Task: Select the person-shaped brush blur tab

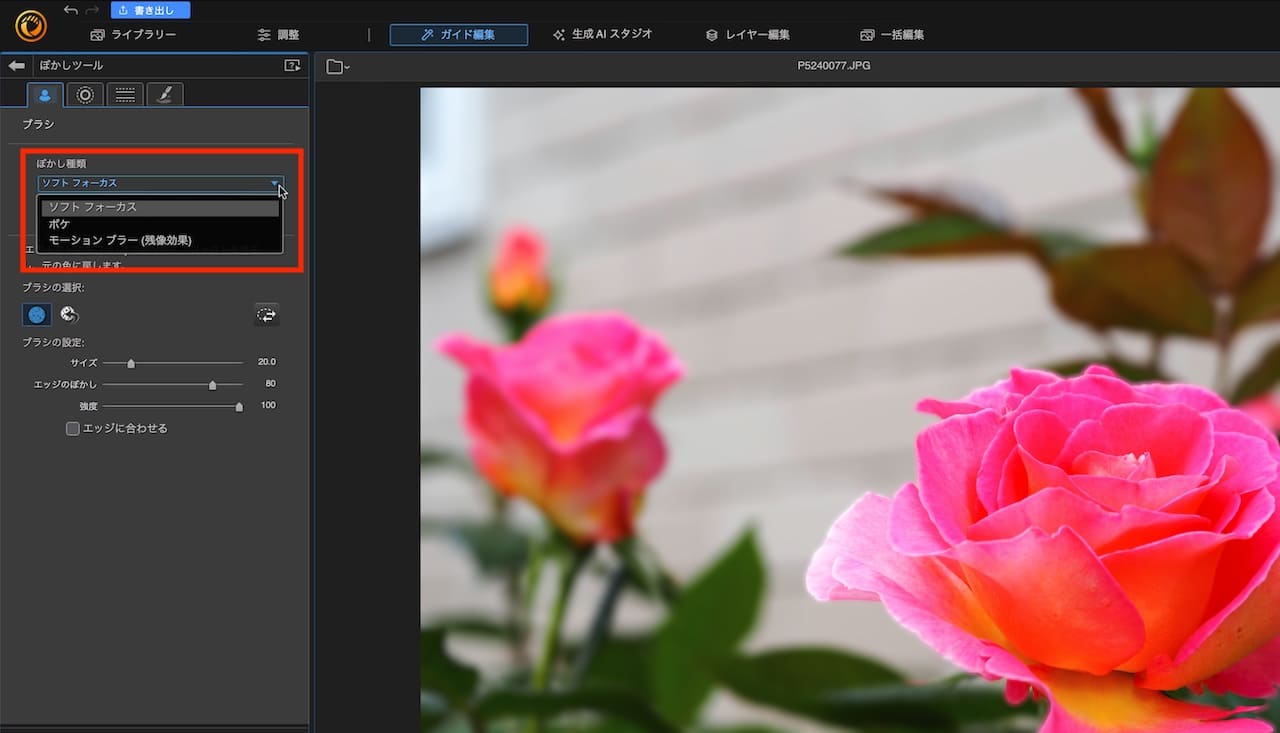Action: point(45,95)
